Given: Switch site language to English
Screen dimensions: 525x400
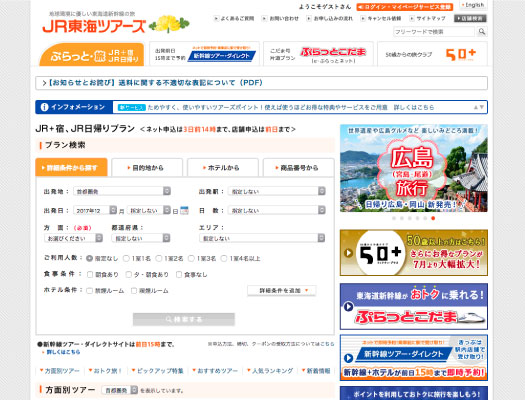Looking at the screenshot, I should [x=473, y=5].
